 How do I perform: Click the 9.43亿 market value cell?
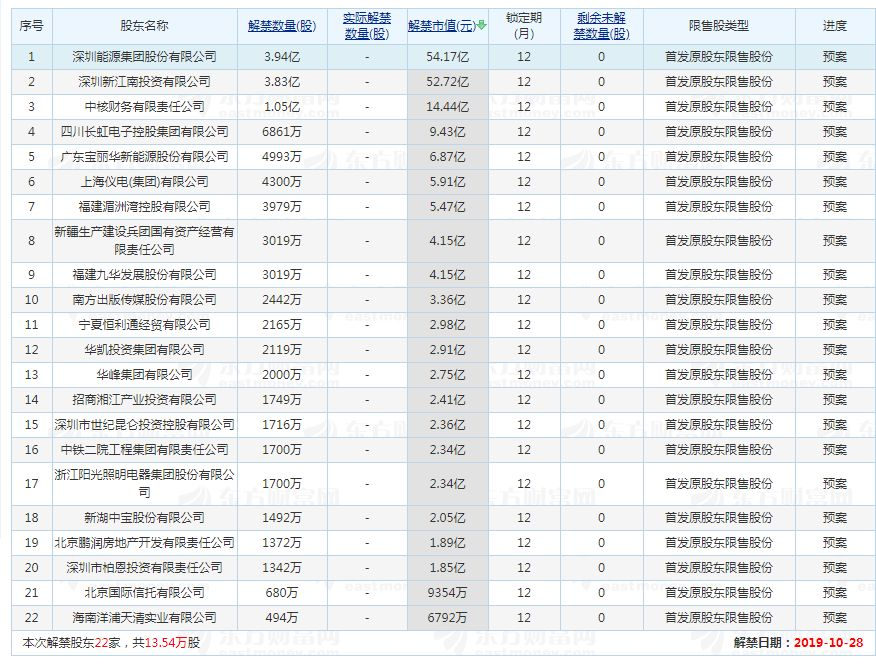(447, 132)
